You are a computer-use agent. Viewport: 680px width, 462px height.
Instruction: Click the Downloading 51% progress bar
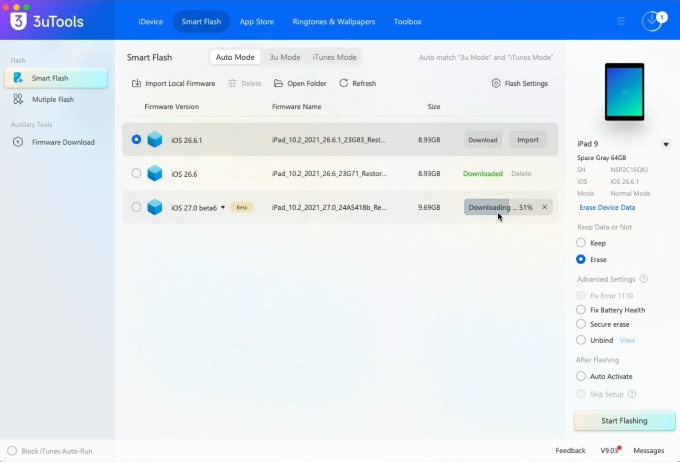point(508,207)
